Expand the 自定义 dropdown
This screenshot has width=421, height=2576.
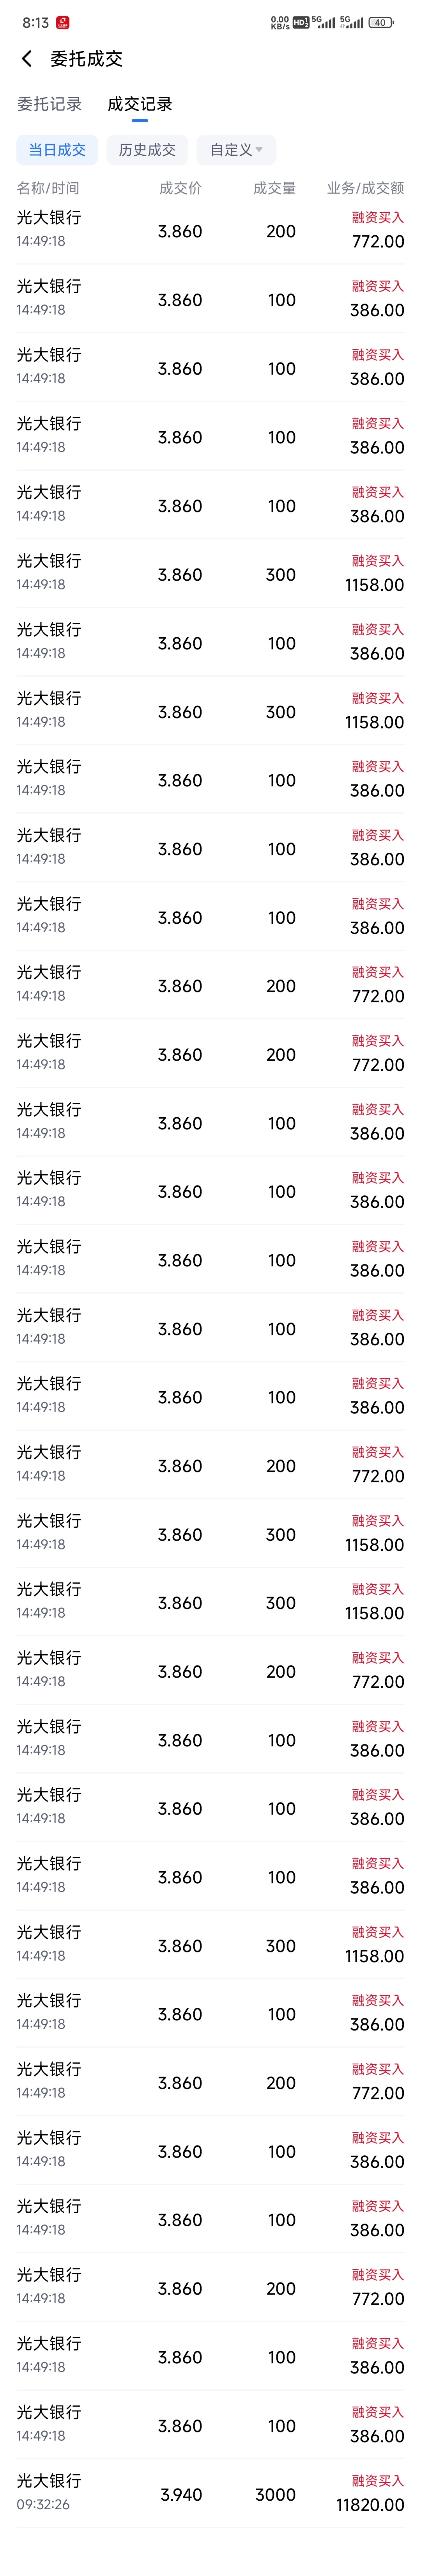(236, 150)
